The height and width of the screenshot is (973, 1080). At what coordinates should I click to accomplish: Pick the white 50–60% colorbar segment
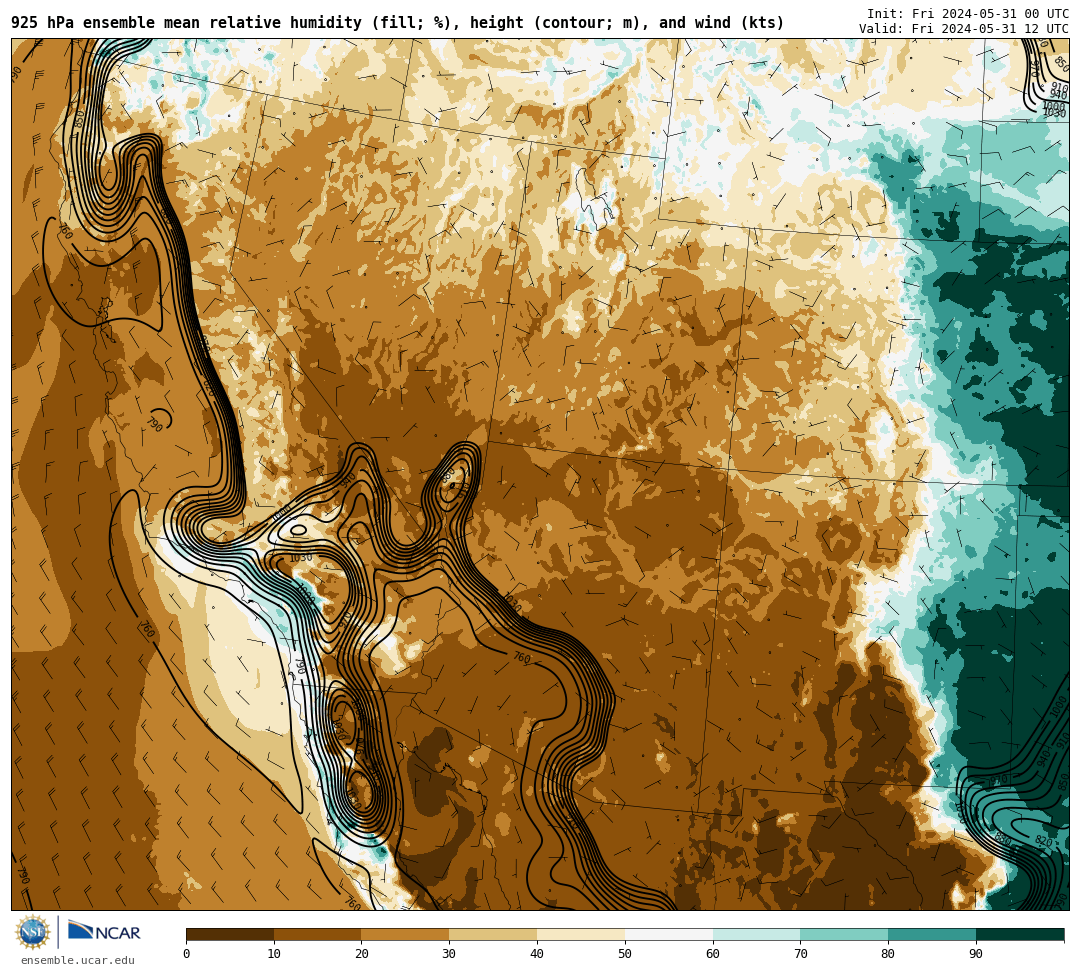pyautogui.click(x=669, y=934)
